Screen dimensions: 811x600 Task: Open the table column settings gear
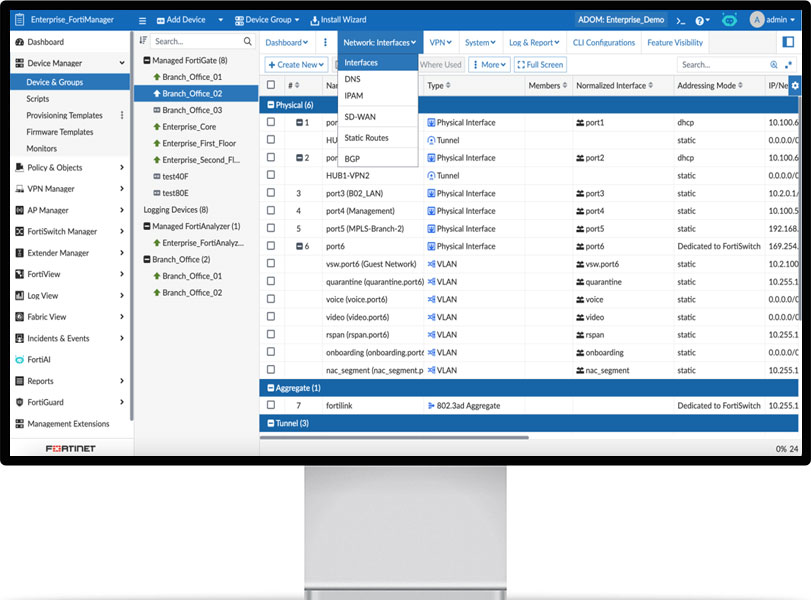tap(795, 85)
